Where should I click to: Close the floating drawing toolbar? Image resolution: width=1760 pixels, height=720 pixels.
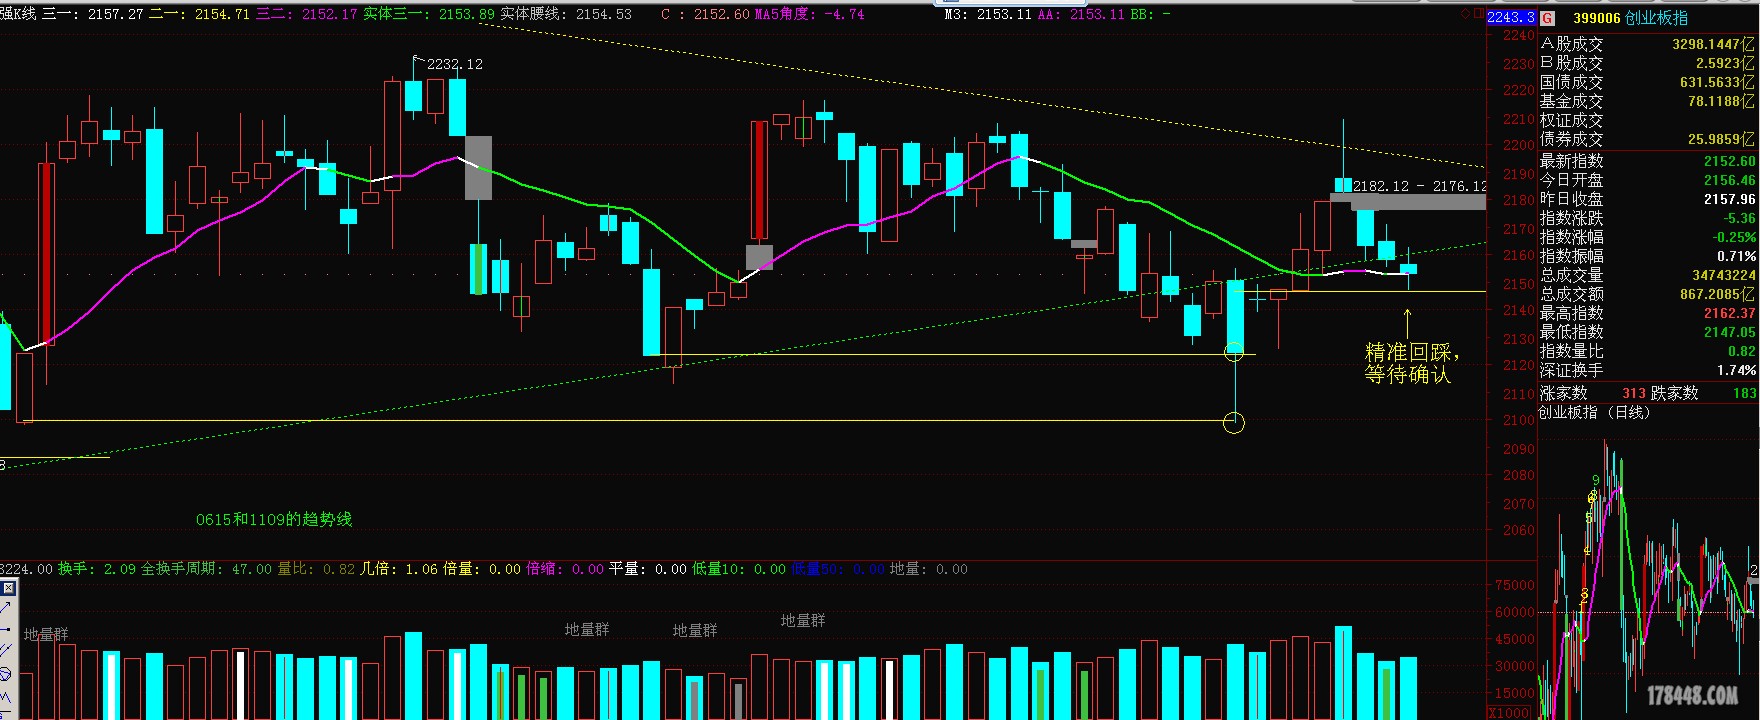pyautogui.click(x=8, y=587)
